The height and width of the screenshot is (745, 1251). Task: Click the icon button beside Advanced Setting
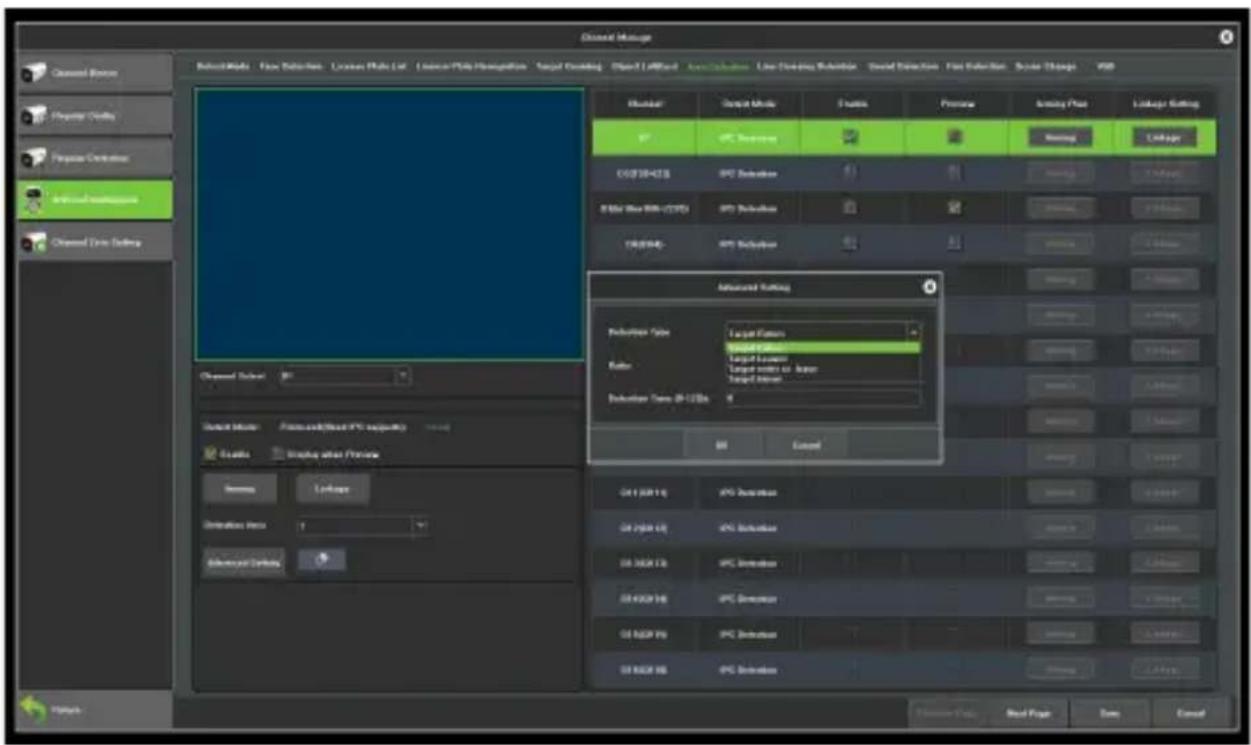coord(321,561)
